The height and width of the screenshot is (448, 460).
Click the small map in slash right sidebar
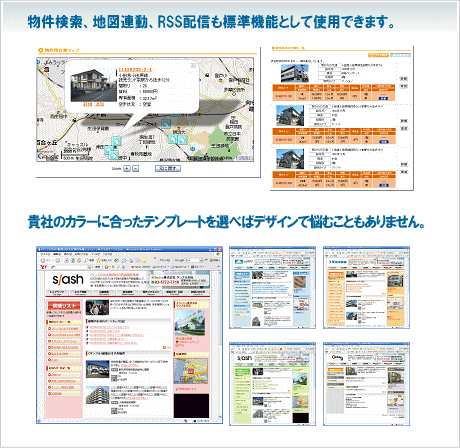pos(191,371)
